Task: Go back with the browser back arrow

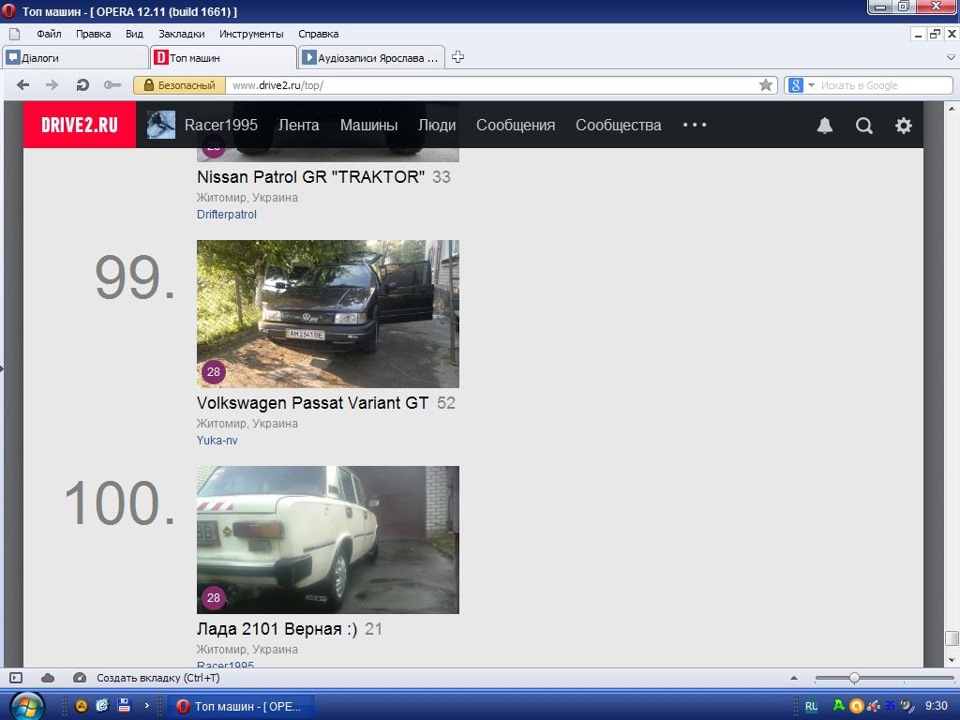Action: click(x=23, y=85)
